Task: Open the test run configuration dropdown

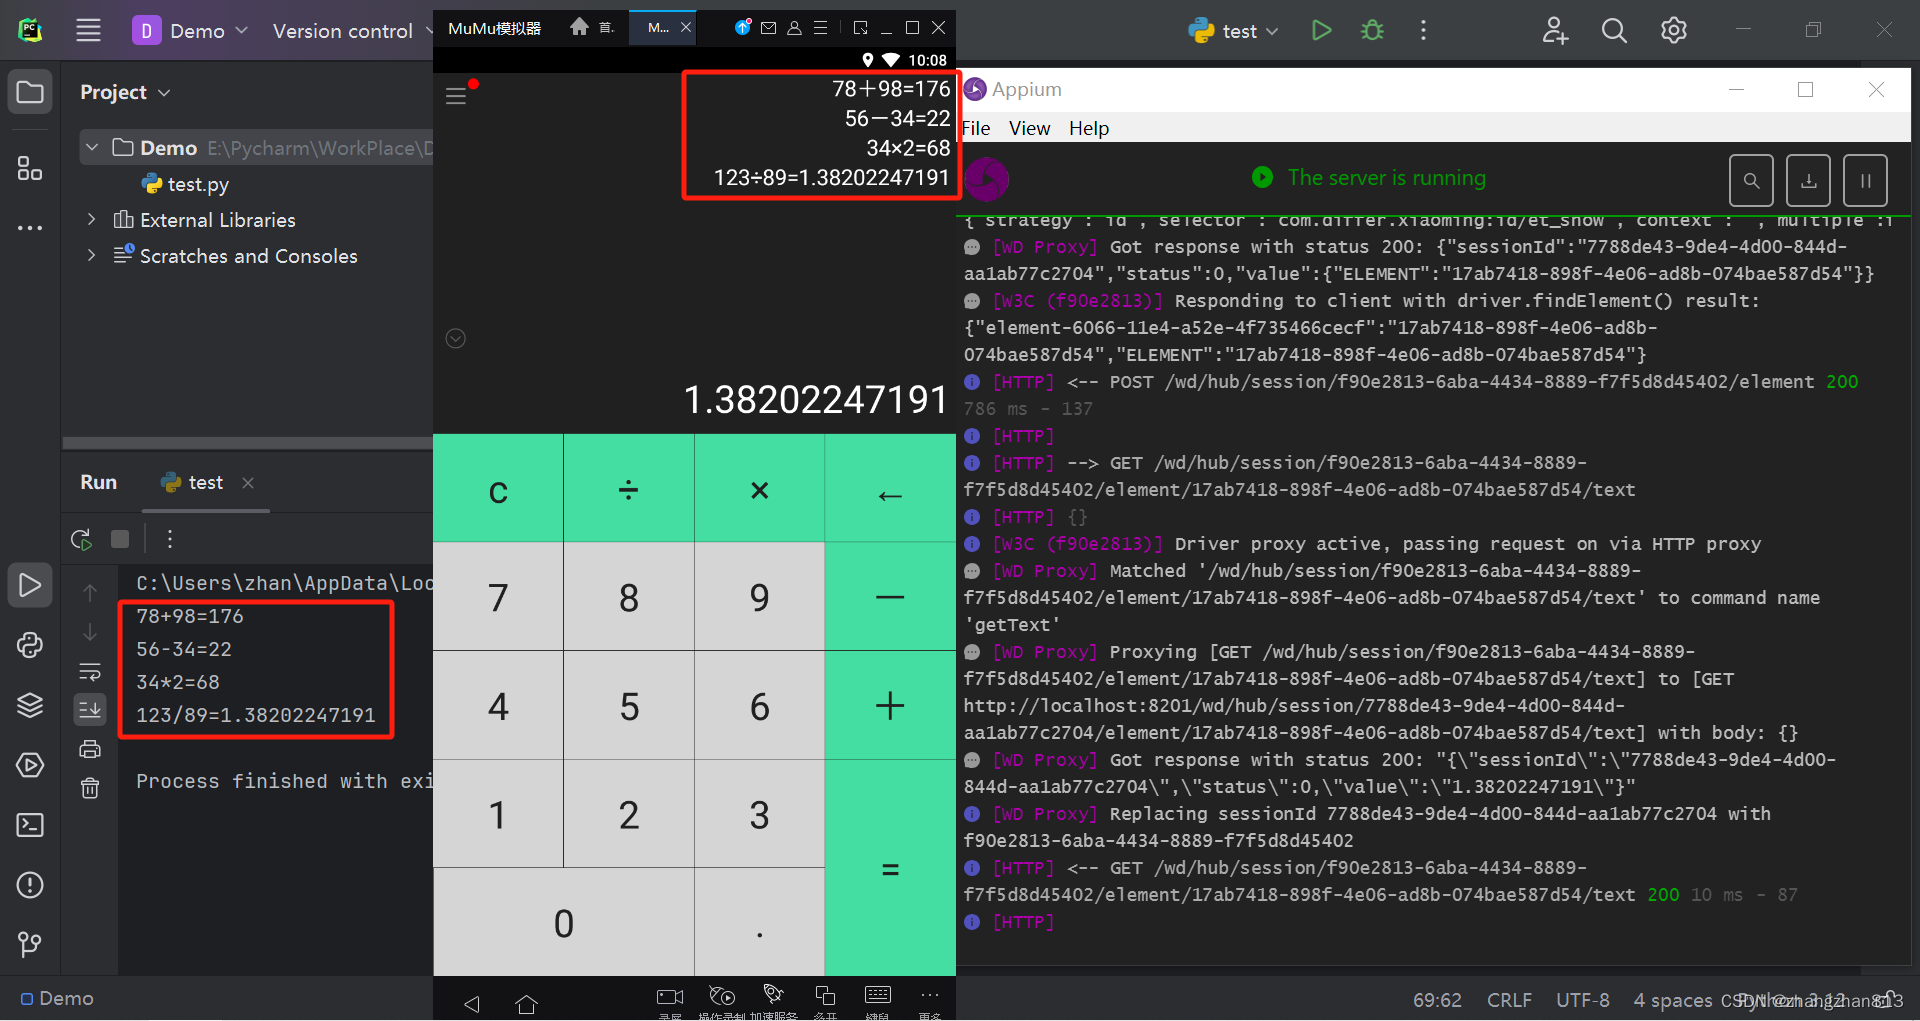Action: tap(1234, 31)
